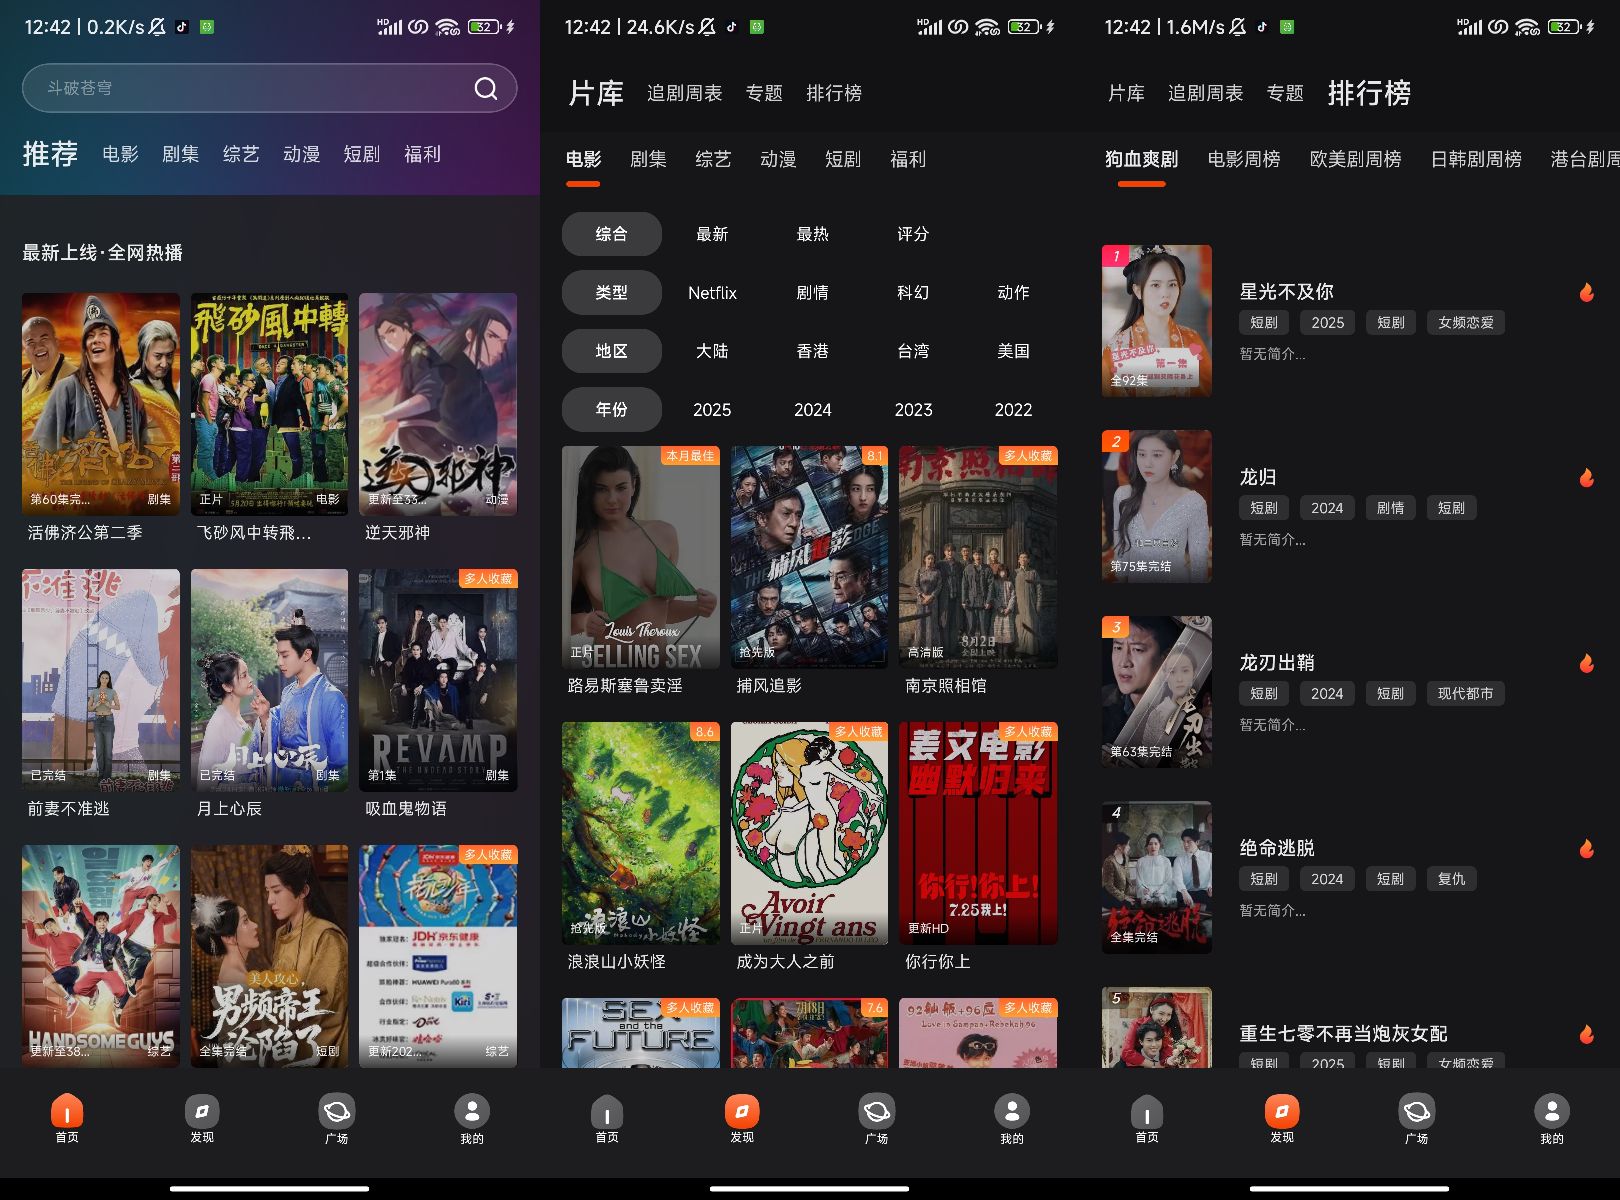1620x1200 pixels.
Task: Switch to the 电影周榜 ranking tab
Action: [1243, 159]
